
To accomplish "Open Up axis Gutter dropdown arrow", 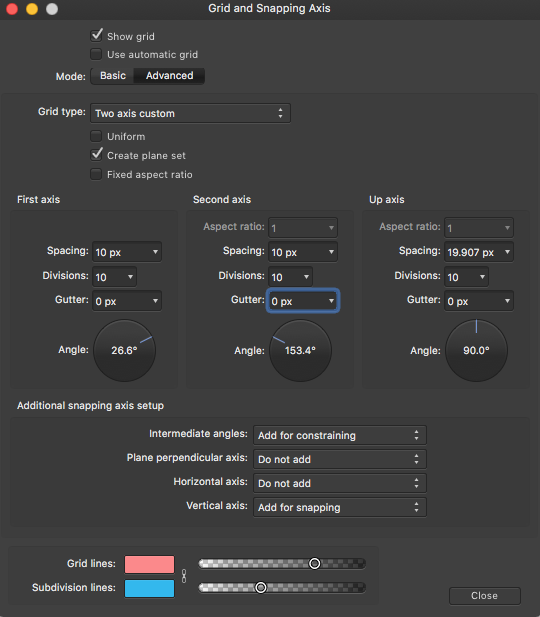I will pyautogui.click(x=507, y=301).
